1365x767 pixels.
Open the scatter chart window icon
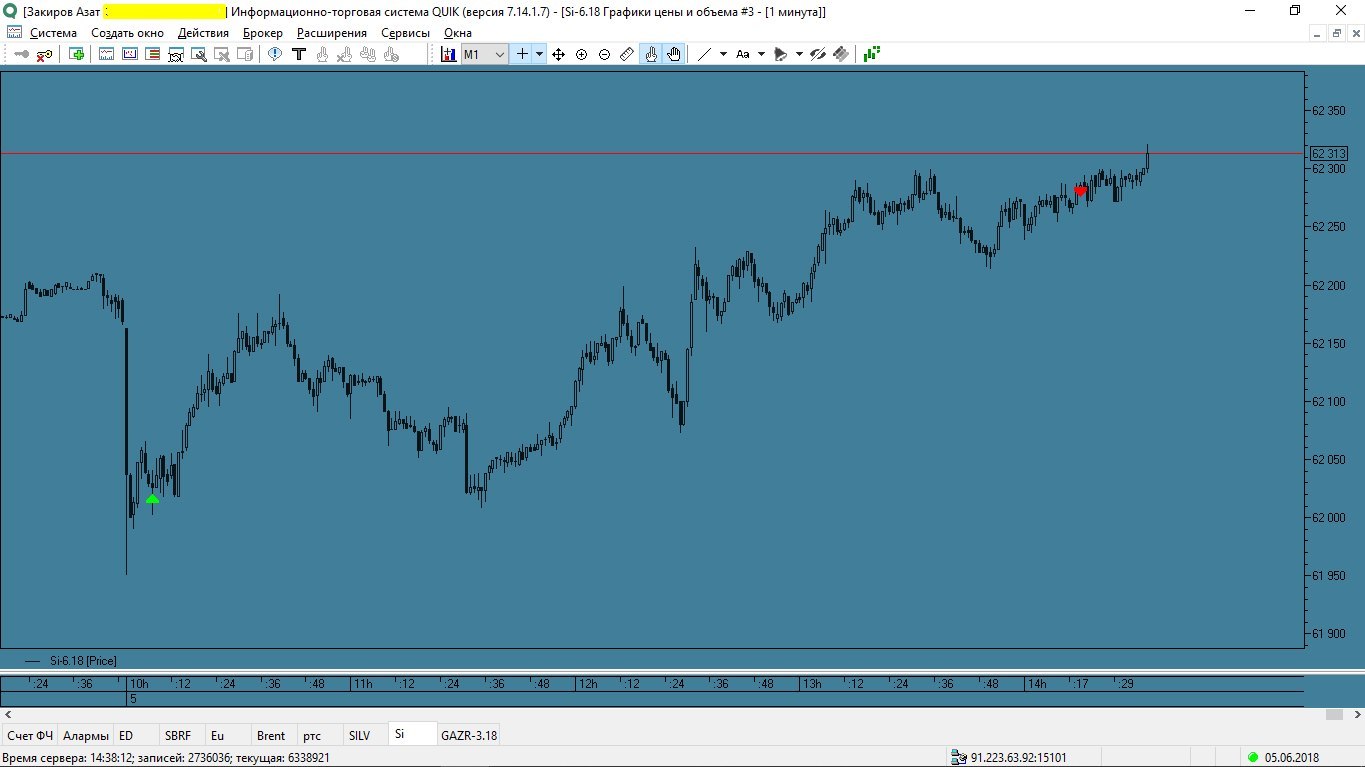click(x=130, y=54)
